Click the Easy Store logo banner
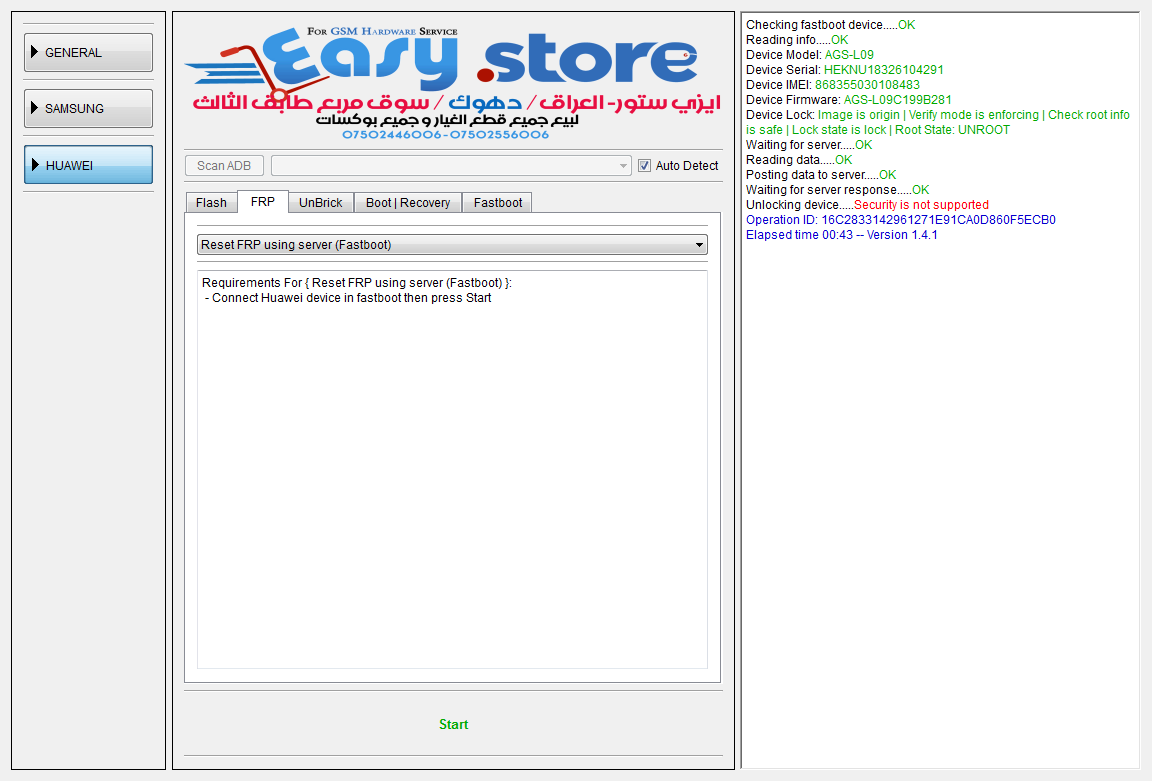This screenshot has width=1152, height=781. coord(453,84)
